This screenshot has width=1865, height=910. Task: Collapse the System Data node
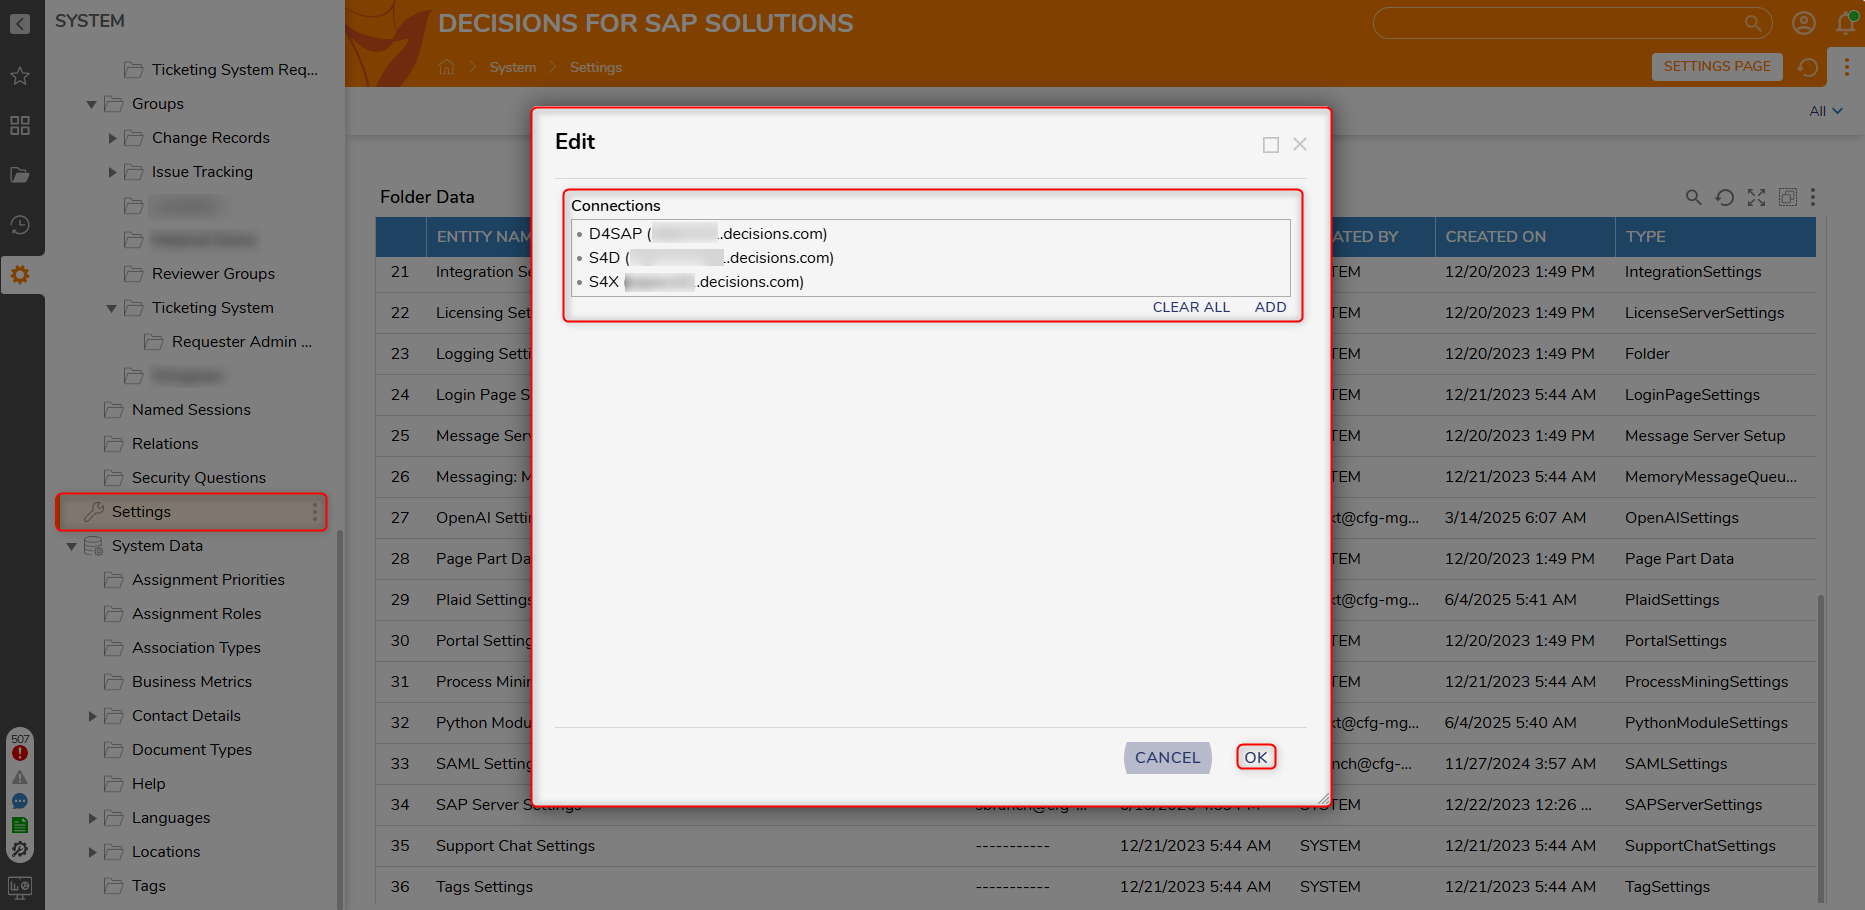point(71,546)
